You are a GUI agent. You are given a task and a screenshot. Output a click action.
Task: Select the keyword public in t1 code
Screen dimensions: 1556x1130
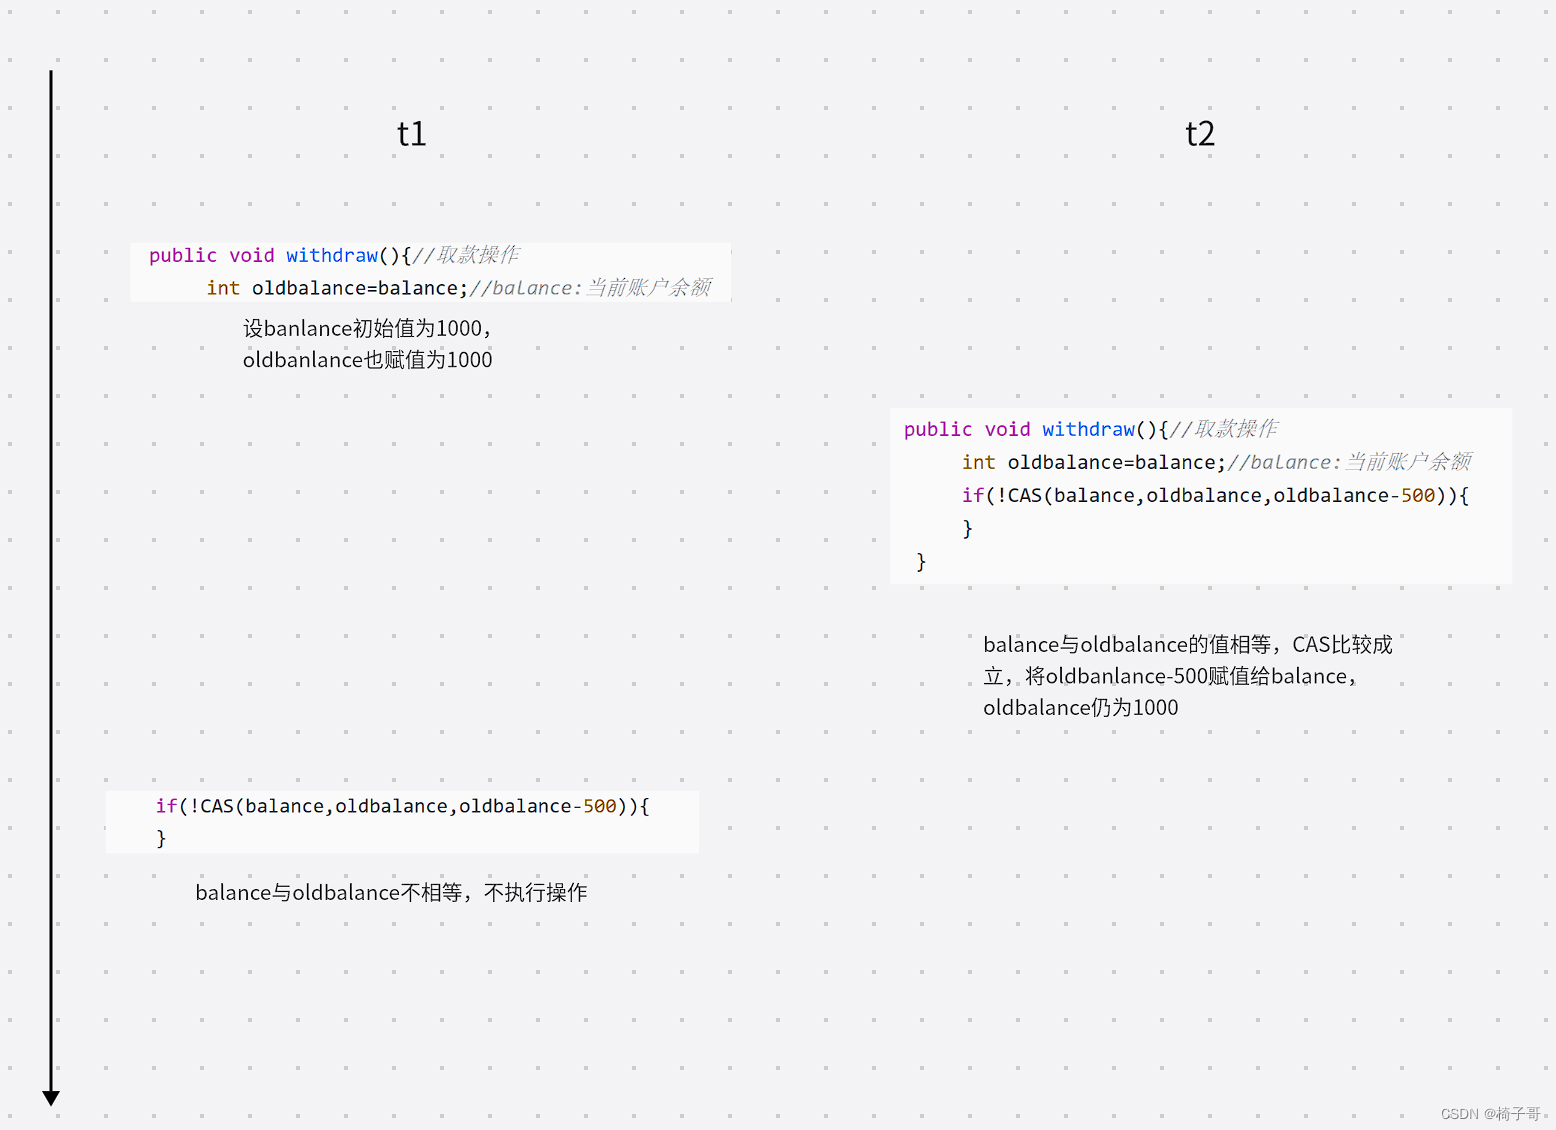[x=183, y=255]
